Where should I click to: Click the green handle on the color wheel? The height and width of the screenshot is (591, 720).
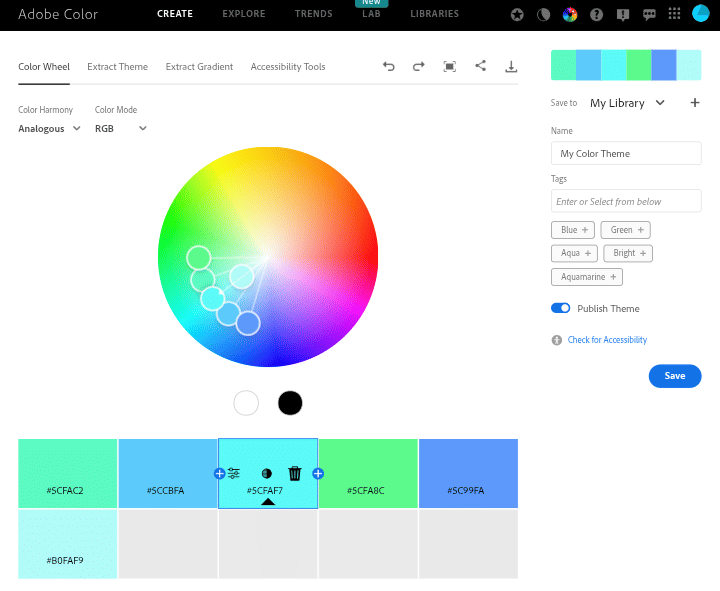click(x=199, y=258)
